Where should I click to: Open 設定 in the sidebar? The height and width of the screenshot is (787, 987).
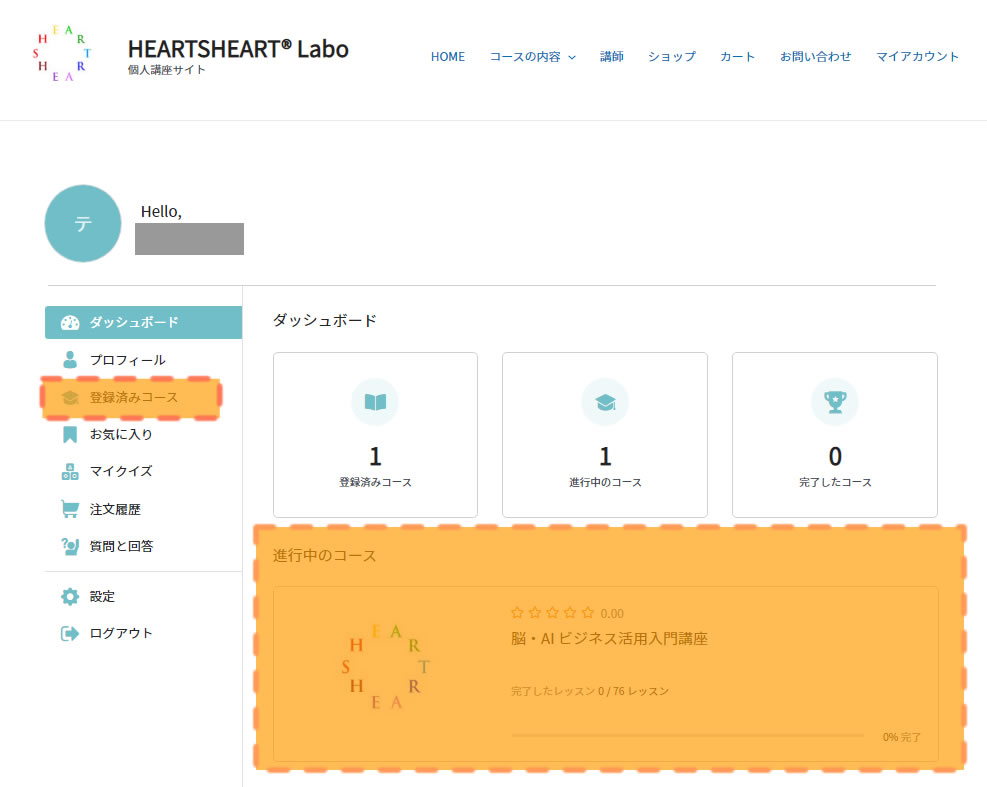click(x=102, y=596)
